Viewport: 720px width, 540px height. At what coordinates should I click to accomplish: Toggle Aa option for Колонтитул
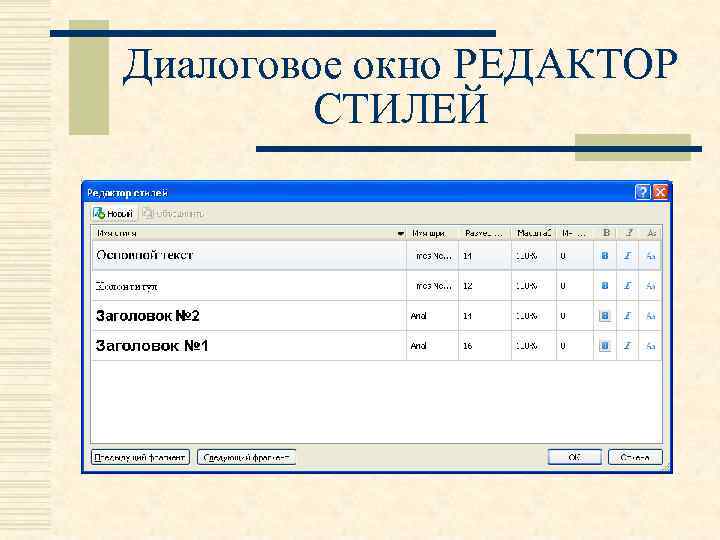[650, 286]
